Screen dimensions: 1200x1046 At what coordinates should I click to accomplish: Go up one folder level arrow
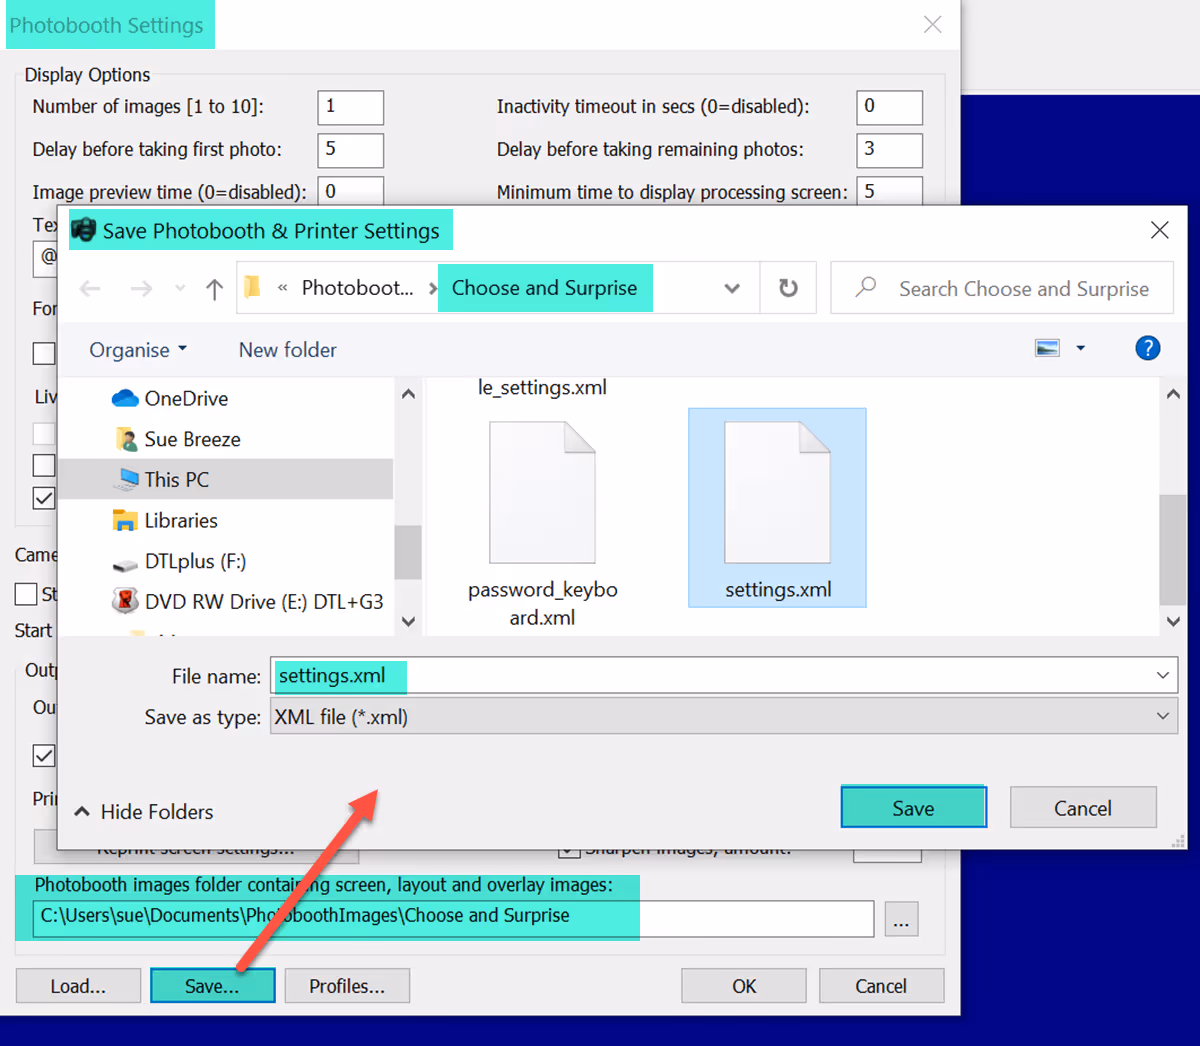coord(214,289)
